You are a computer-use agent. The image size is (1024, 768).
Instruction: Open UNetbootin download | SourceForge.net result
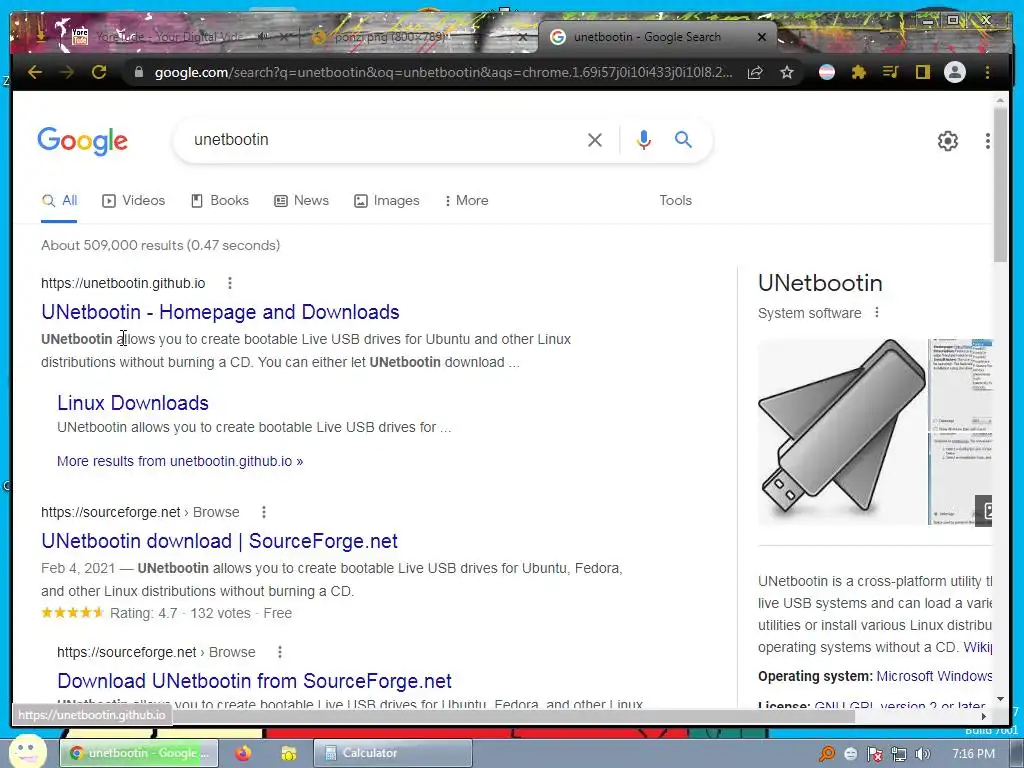coord(219,541)
